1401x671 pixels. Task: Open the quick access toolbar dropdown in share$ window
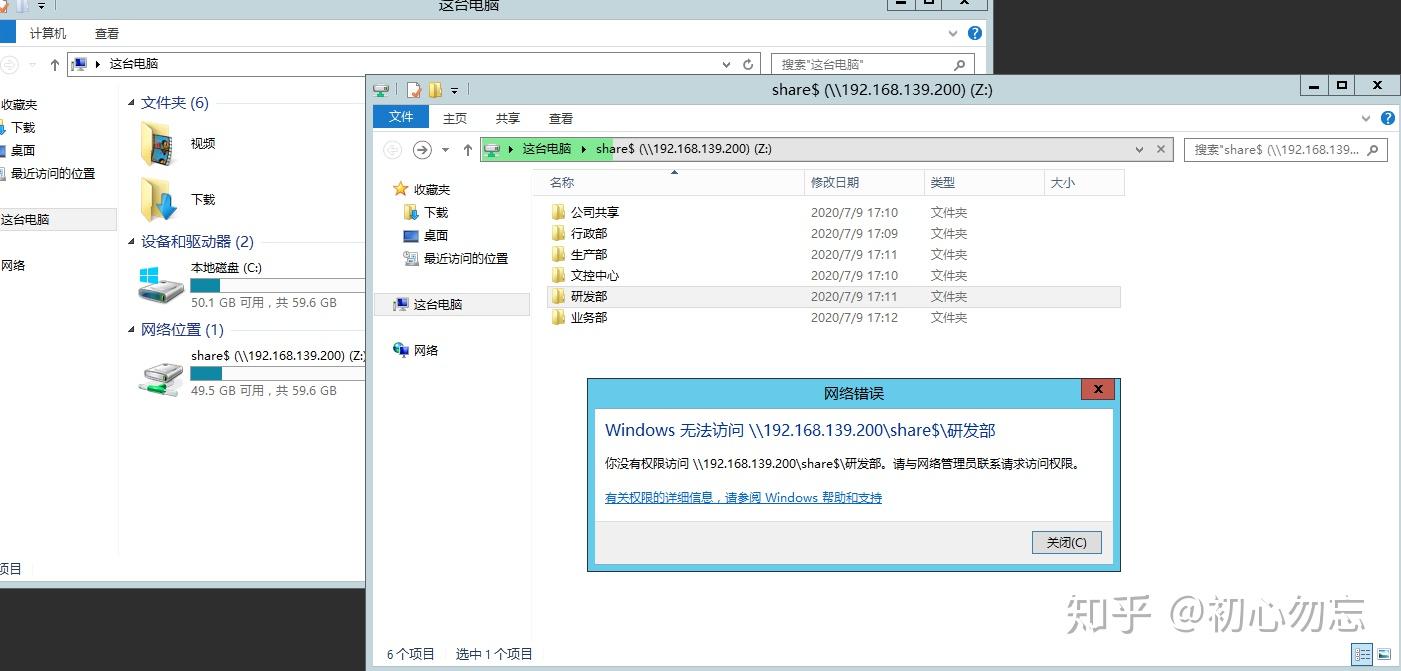click(454, 90)
